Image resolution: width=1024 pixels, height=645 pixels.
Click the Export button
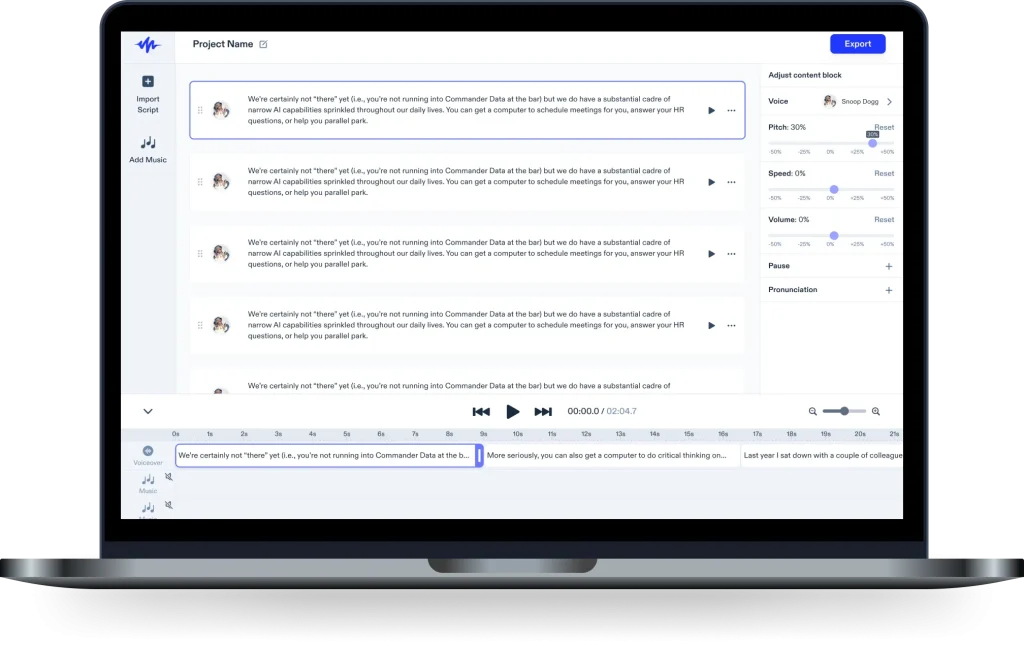pos(857,44)
